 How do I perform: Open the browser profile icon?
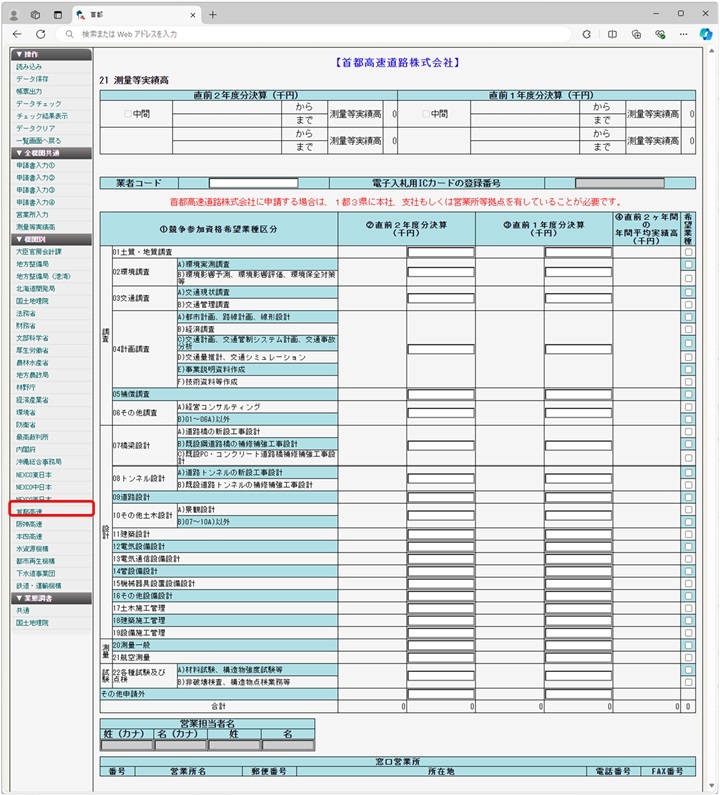(x=14, y=15)
